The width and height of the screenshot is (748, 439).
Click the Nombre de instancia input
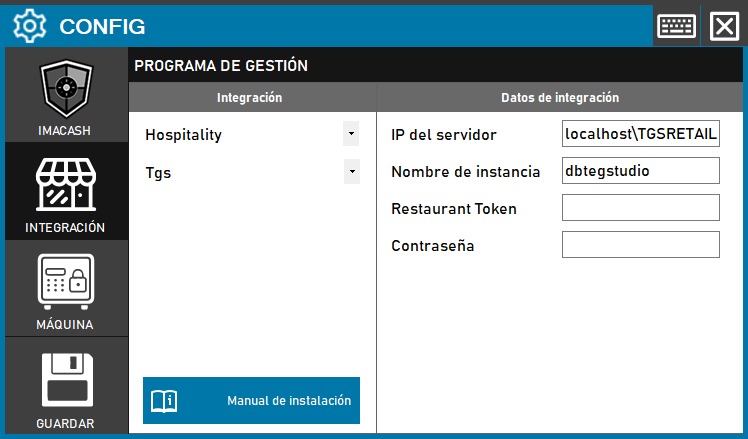[x=640, y=171]
